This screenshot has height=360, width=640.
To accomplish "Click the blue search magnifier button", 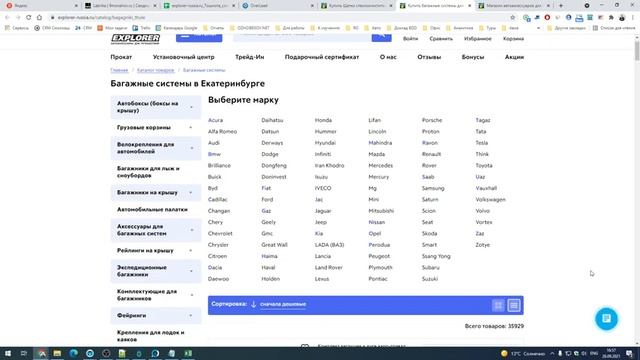I will point(381,38).
